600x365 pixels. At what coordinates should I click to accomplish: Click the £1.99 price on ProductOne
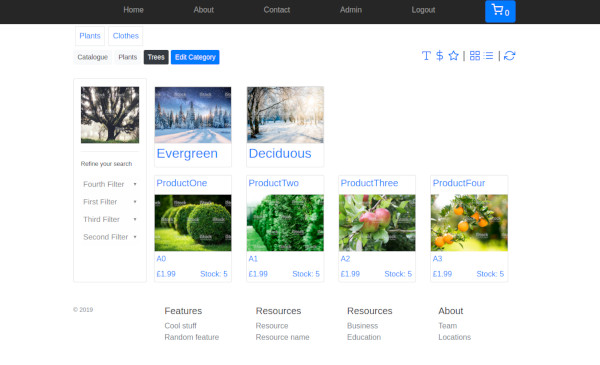[166, 274]
